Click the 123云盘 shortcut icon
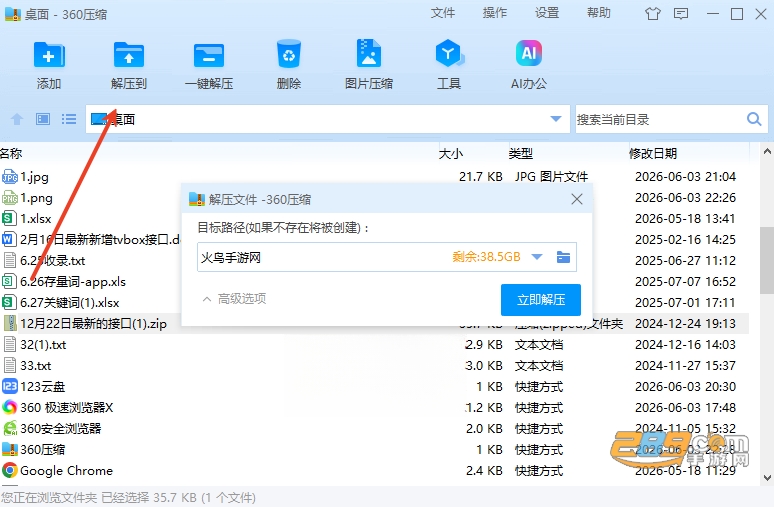Image resolution: width=774 pixels, height=507 pixels. 9,386
